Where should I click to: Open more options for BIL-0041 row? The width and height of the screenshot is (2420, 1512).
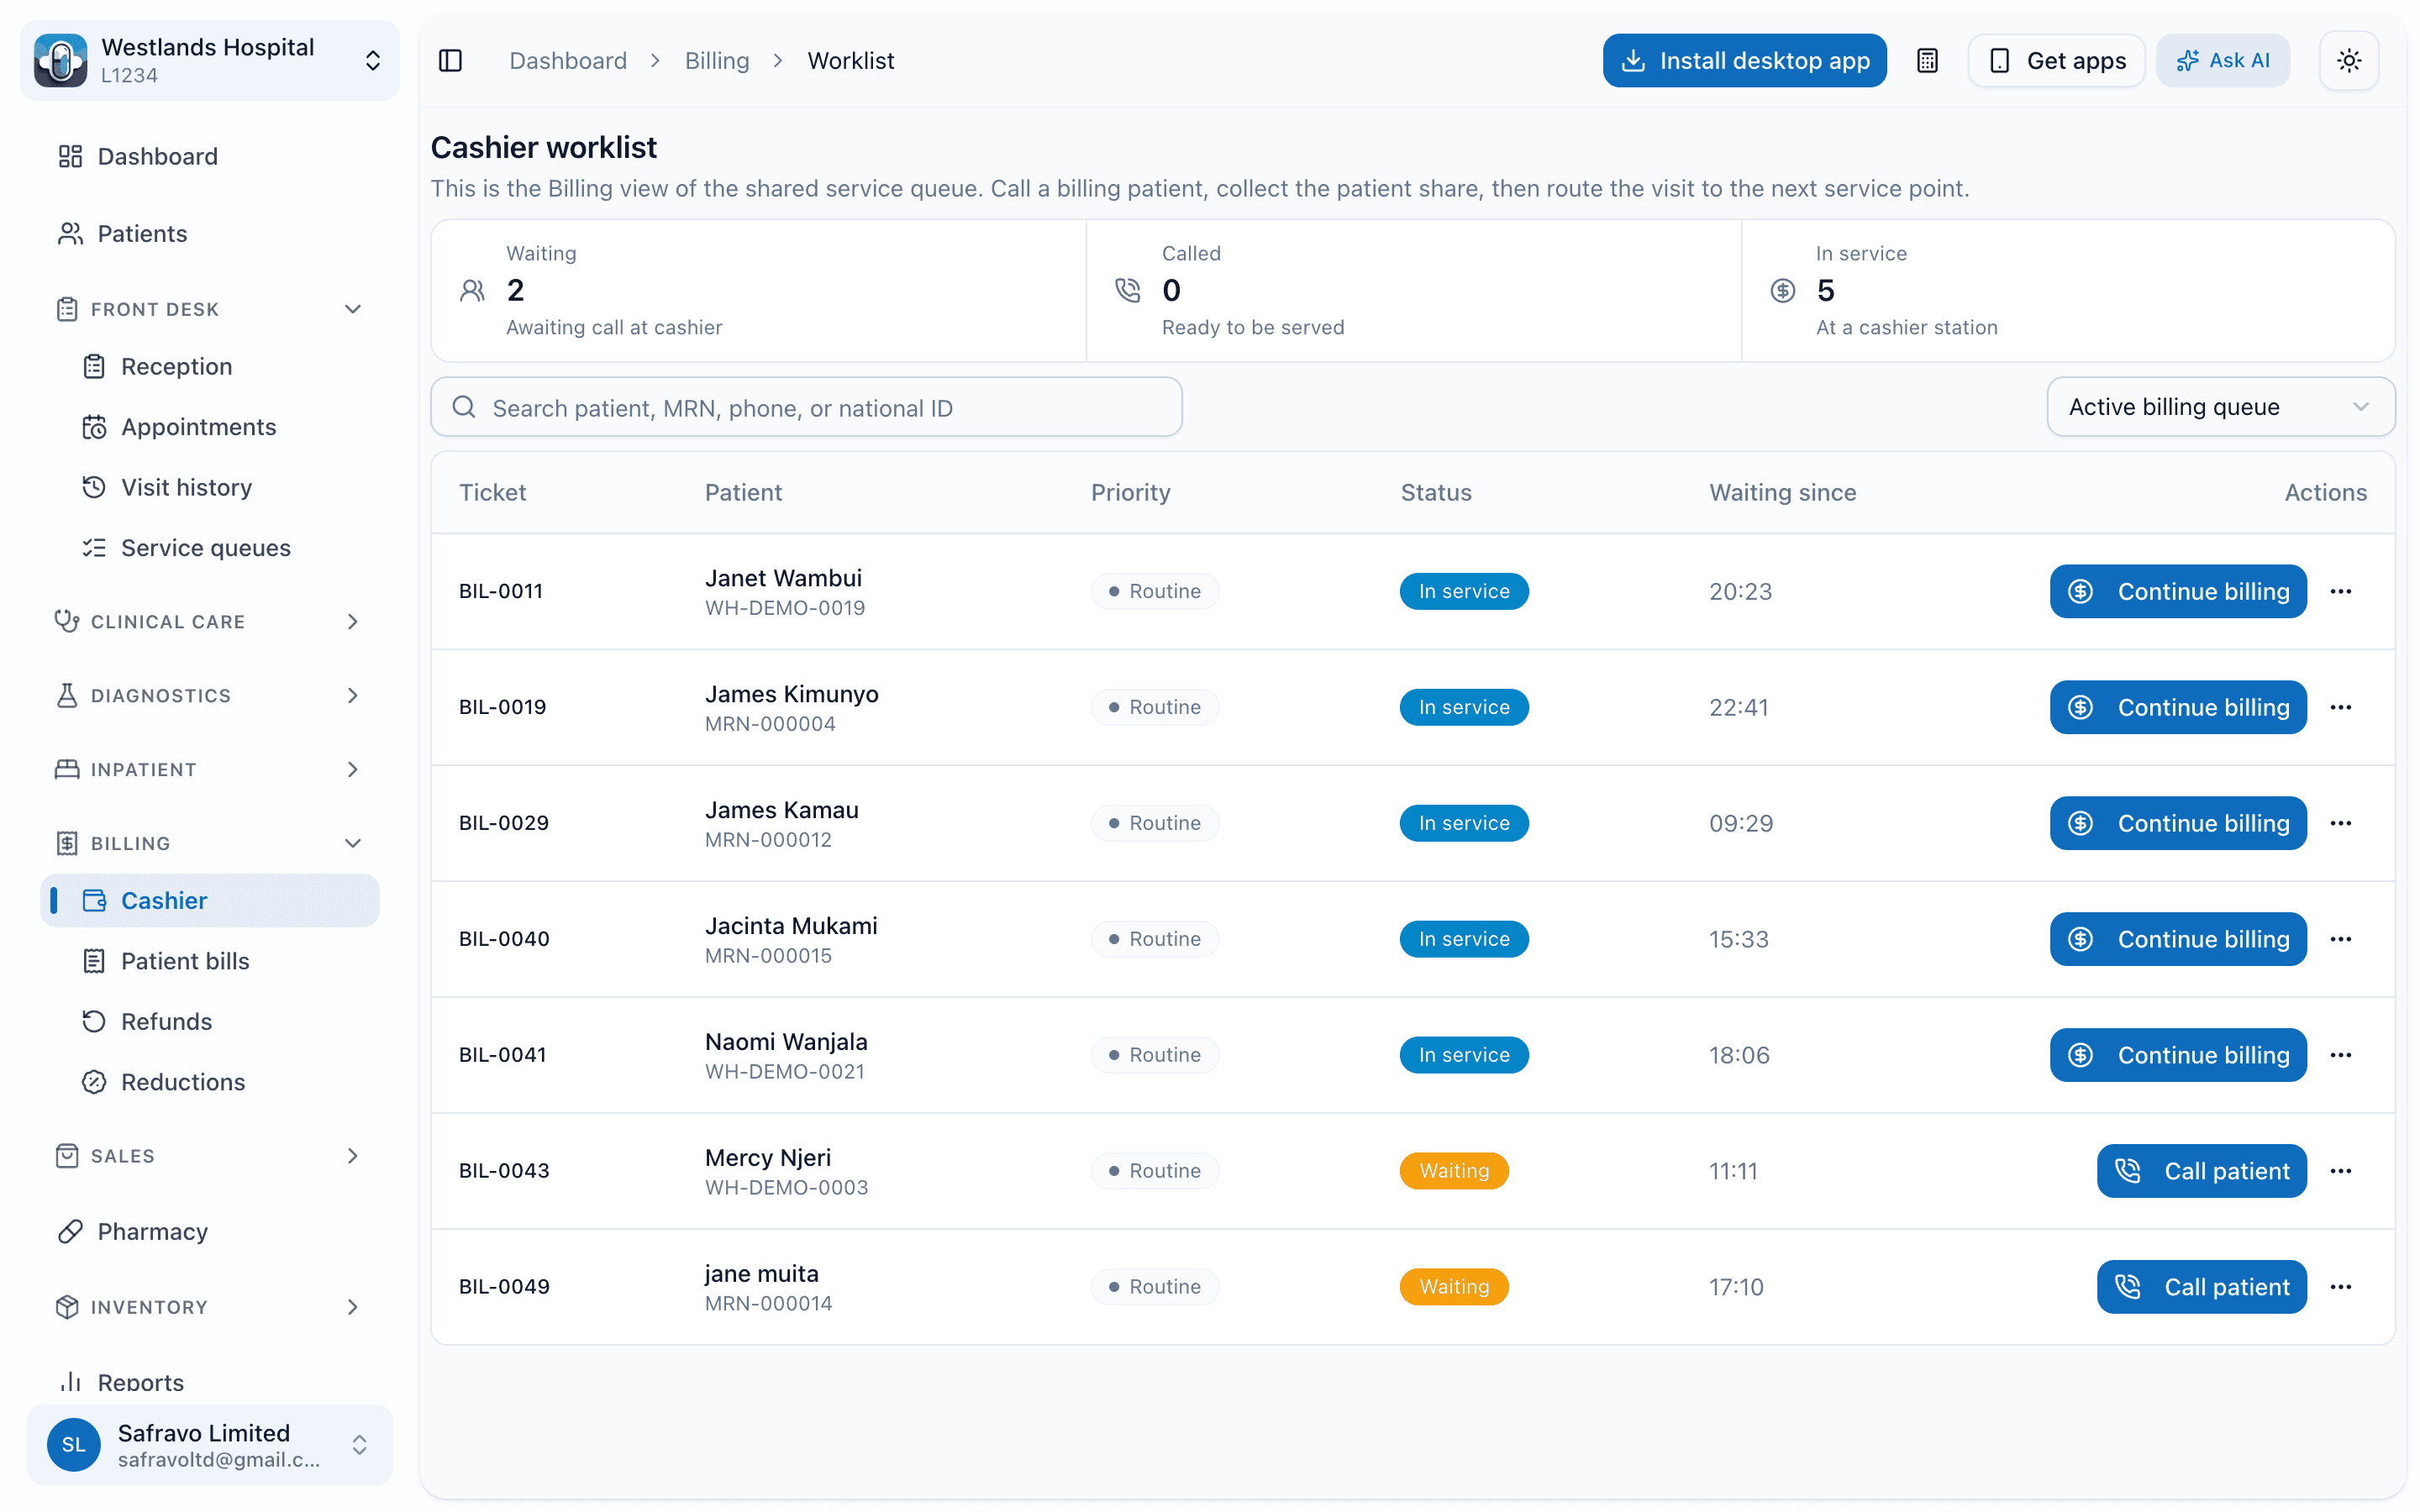pyautogui.click(x=2340, y=1055)
